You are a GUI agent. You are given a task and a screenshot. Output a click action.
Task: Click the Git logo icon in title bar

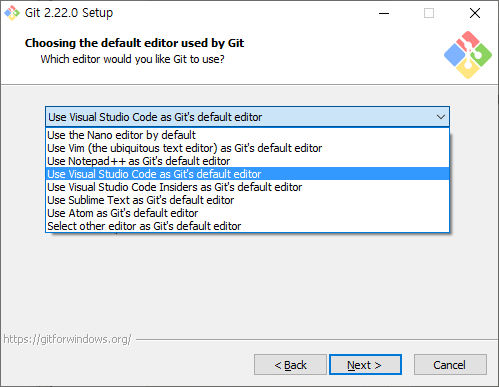click(12, 13)
